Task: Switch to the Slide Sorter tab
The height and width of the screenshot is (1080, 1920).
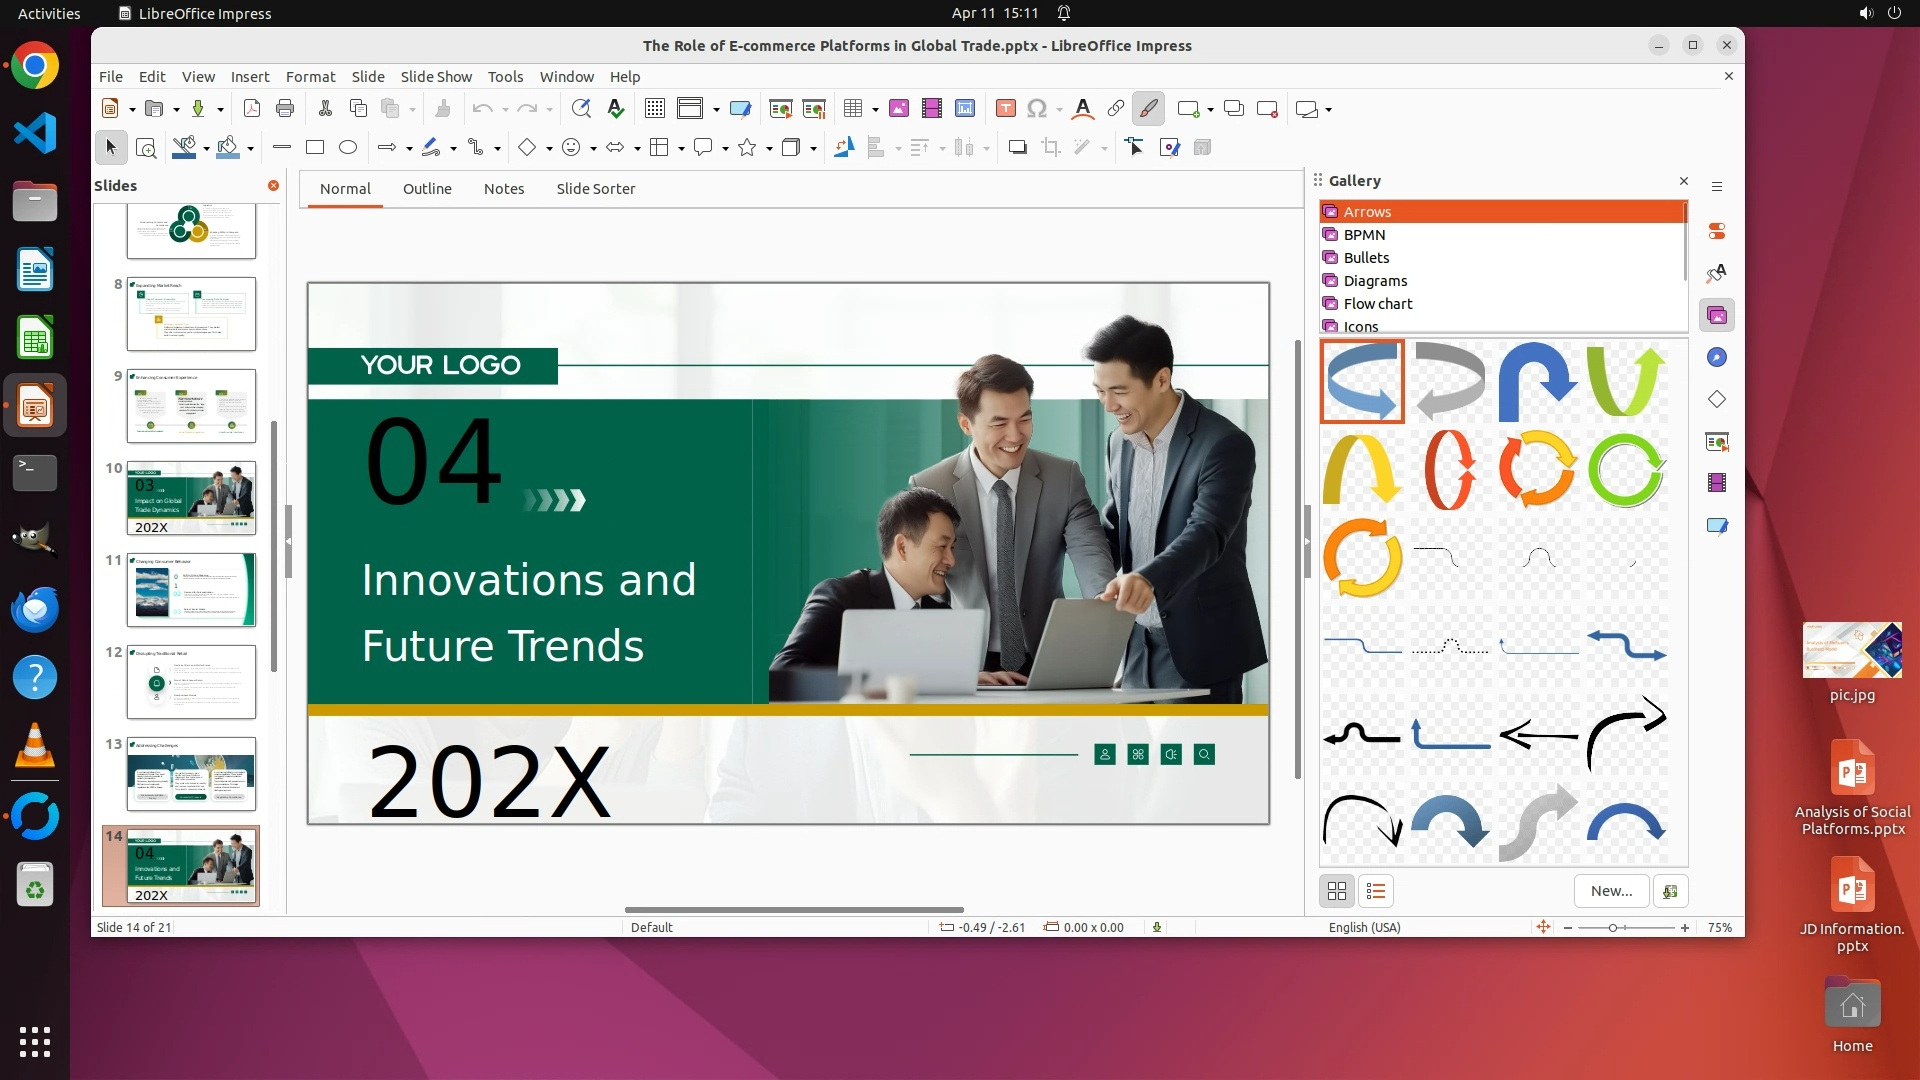Action: point(595,189)
